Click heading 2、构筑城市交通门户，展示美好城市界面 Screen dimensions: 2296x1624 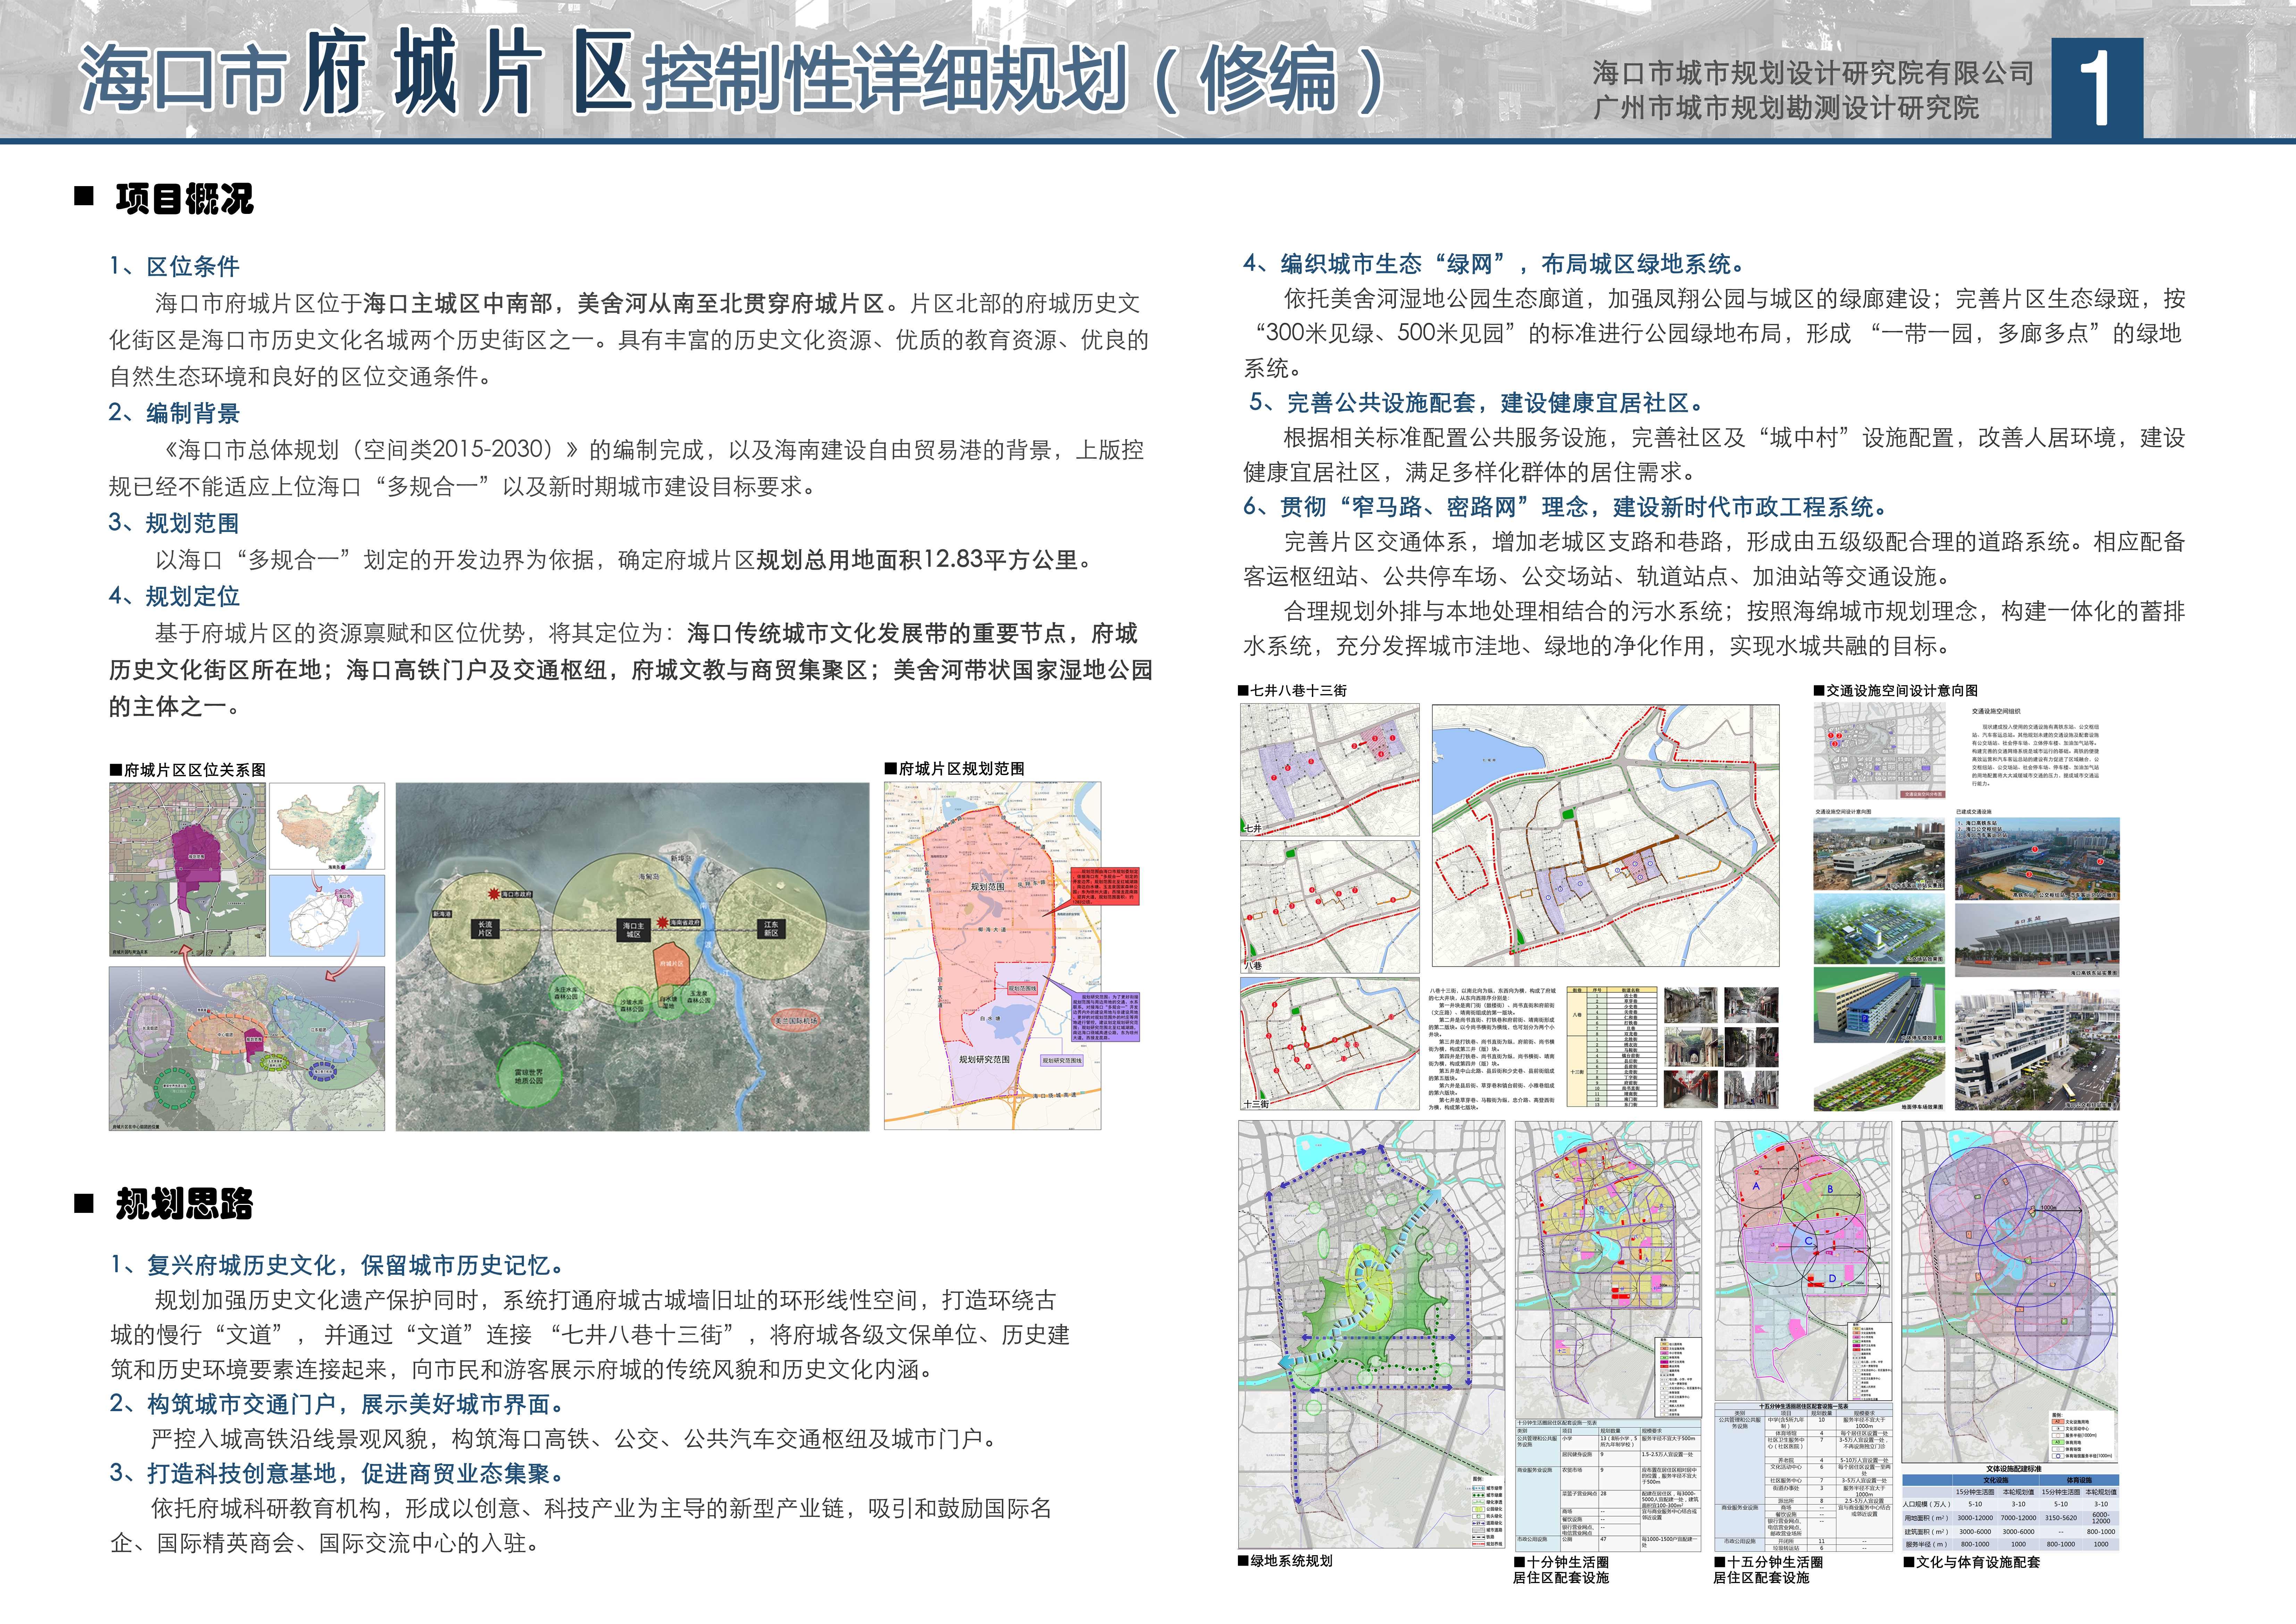tap(338, 1404)
